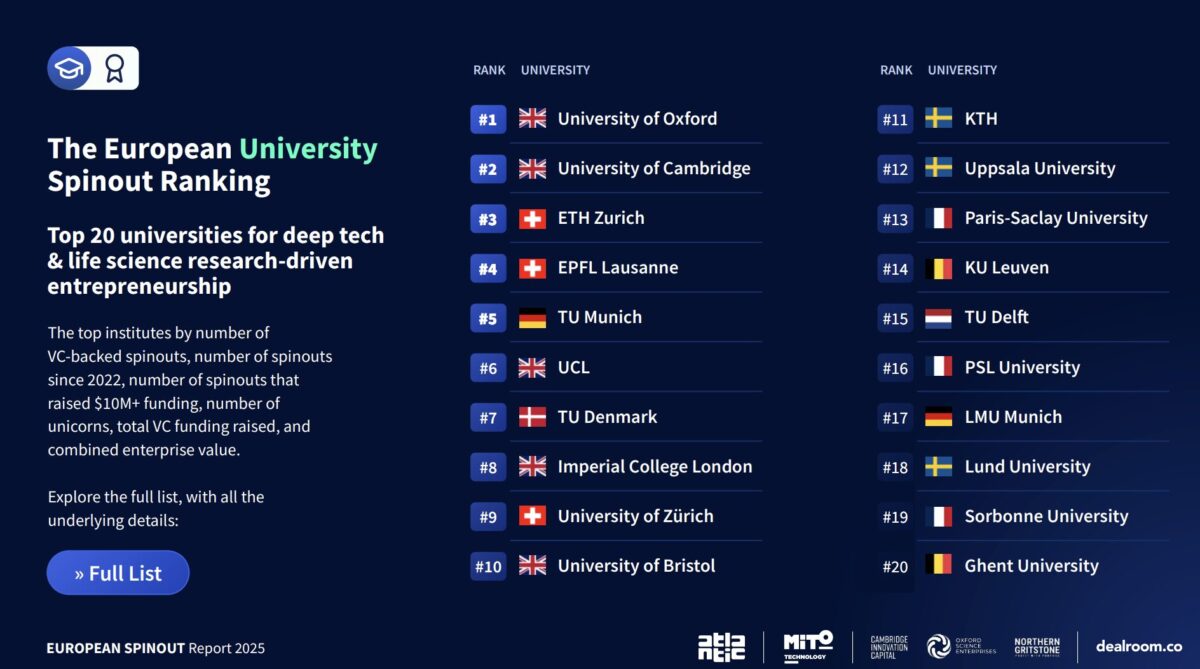Viewport: 1200px width, 669px height.
Task: Click the Belgian flag beside KU Leuven
Action: pos(940,267)
